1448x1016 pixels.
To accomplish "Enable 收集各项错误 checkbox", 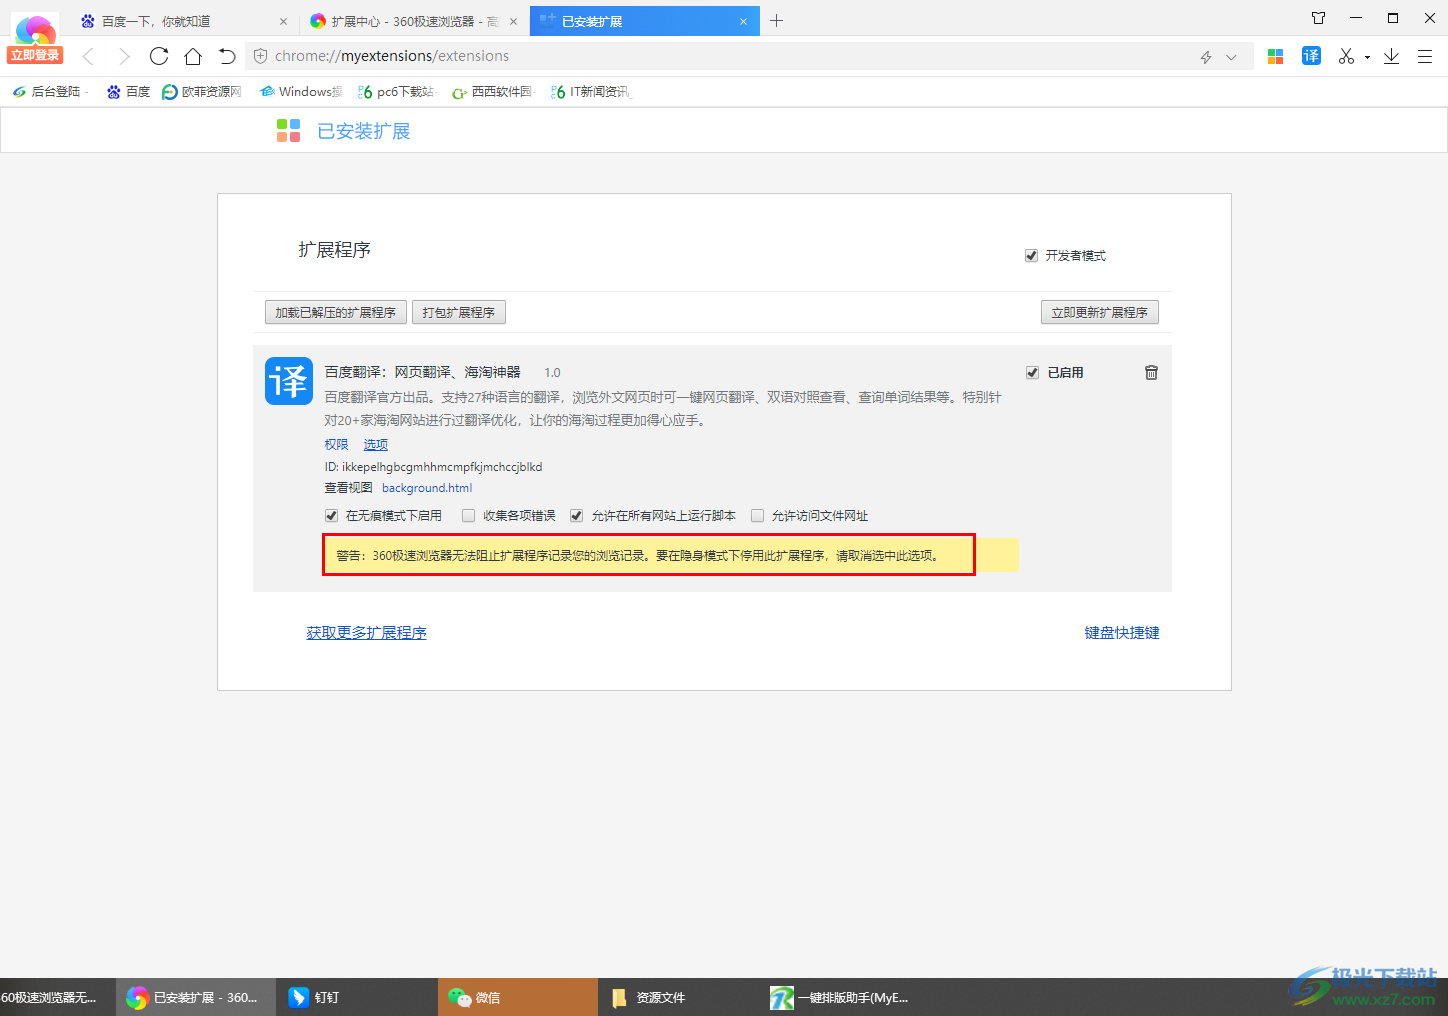I will (468, 516).
